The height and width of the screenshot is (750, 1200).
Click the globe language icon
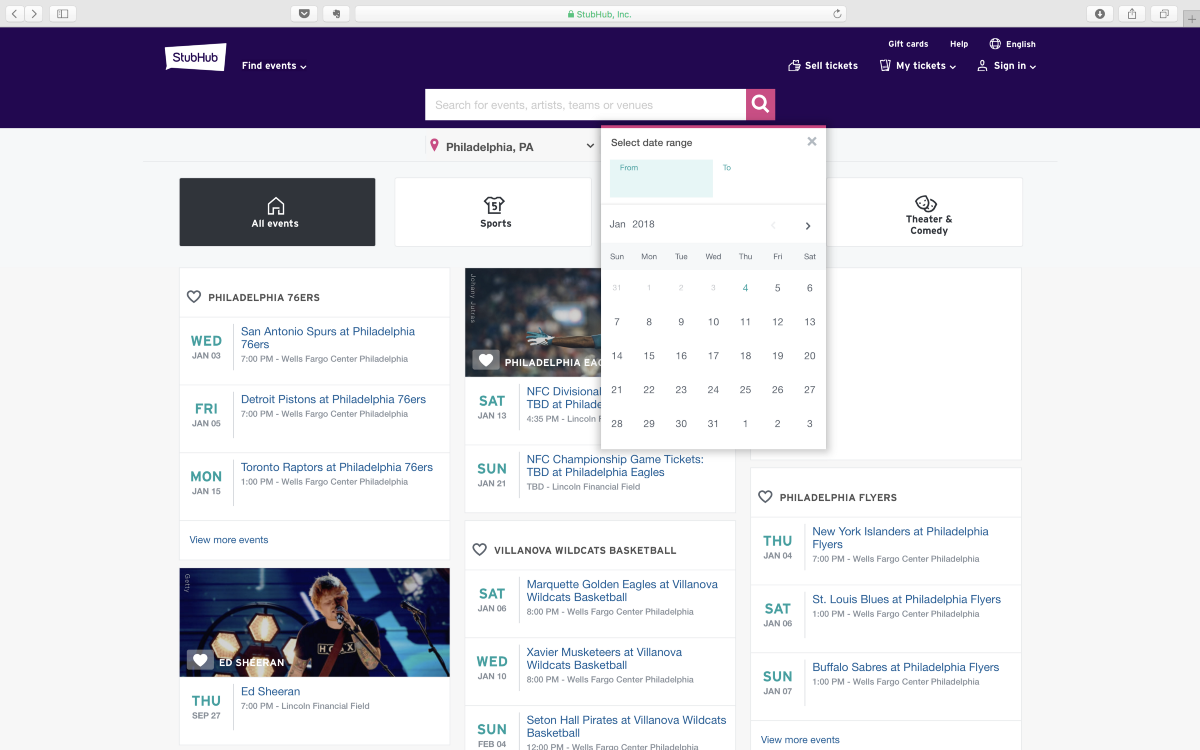(x=995, y=44)
